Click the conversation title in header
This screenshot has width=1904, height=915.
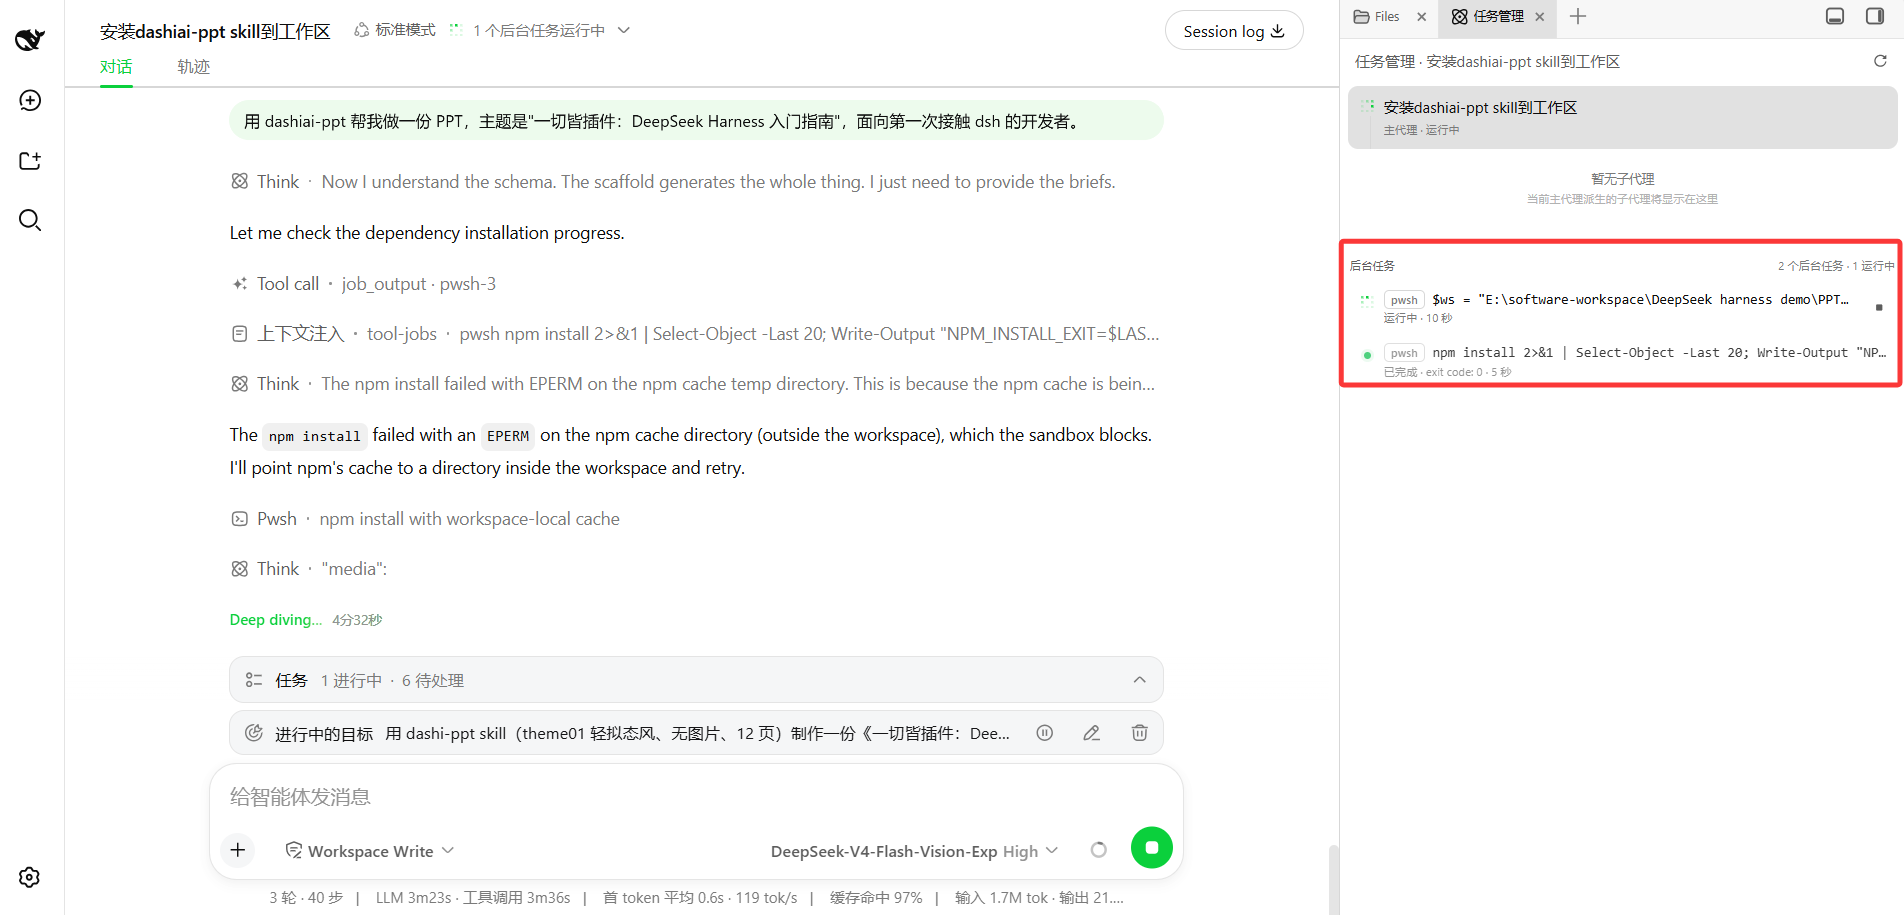coord(215,31)
